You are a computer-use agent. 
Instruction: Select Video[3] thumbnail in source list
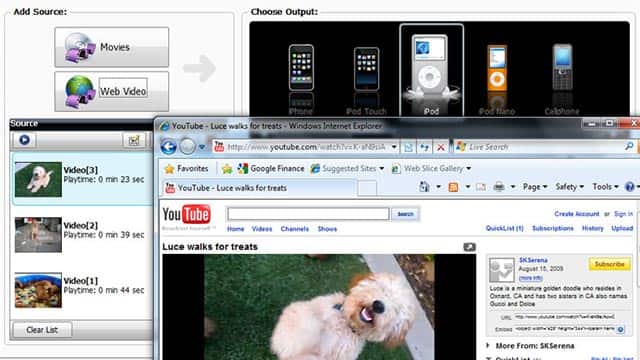38,179
